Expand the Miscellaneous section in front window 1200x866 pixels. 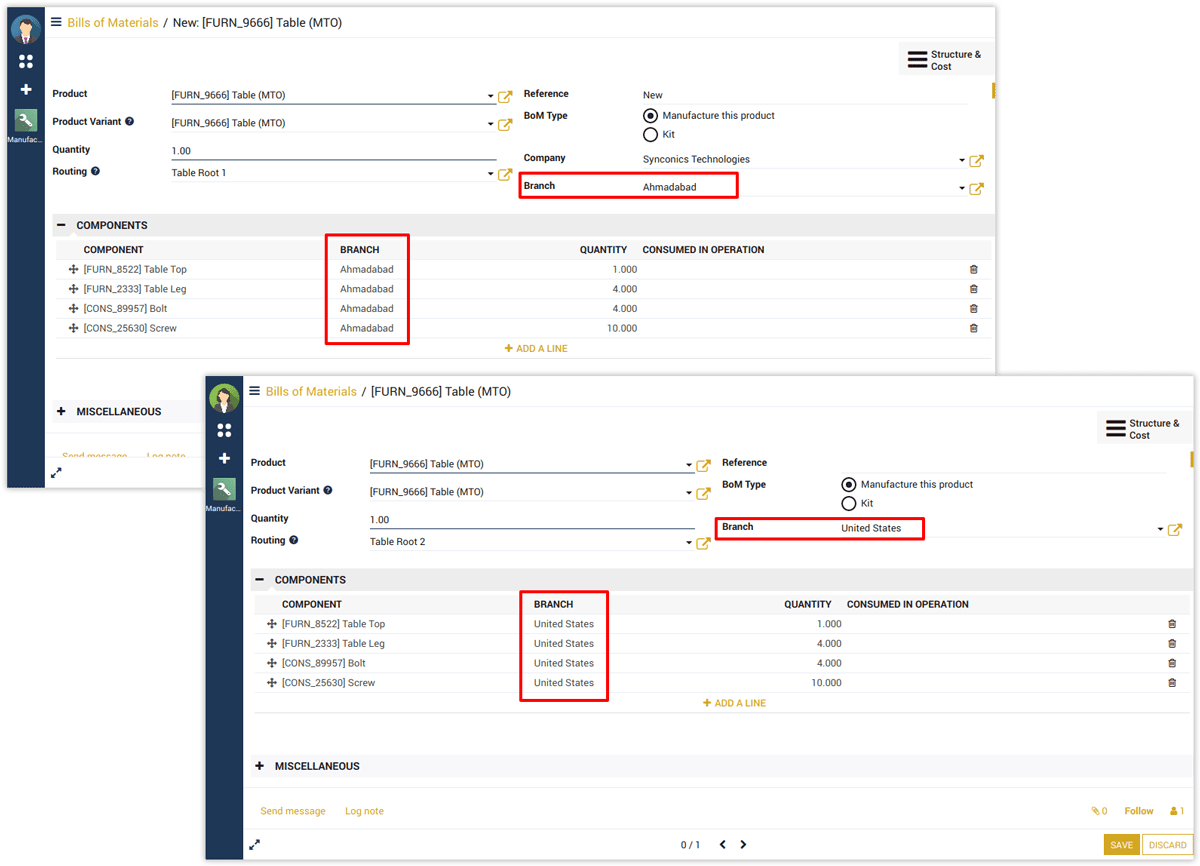pyautogui.click(x=260, y=766)
